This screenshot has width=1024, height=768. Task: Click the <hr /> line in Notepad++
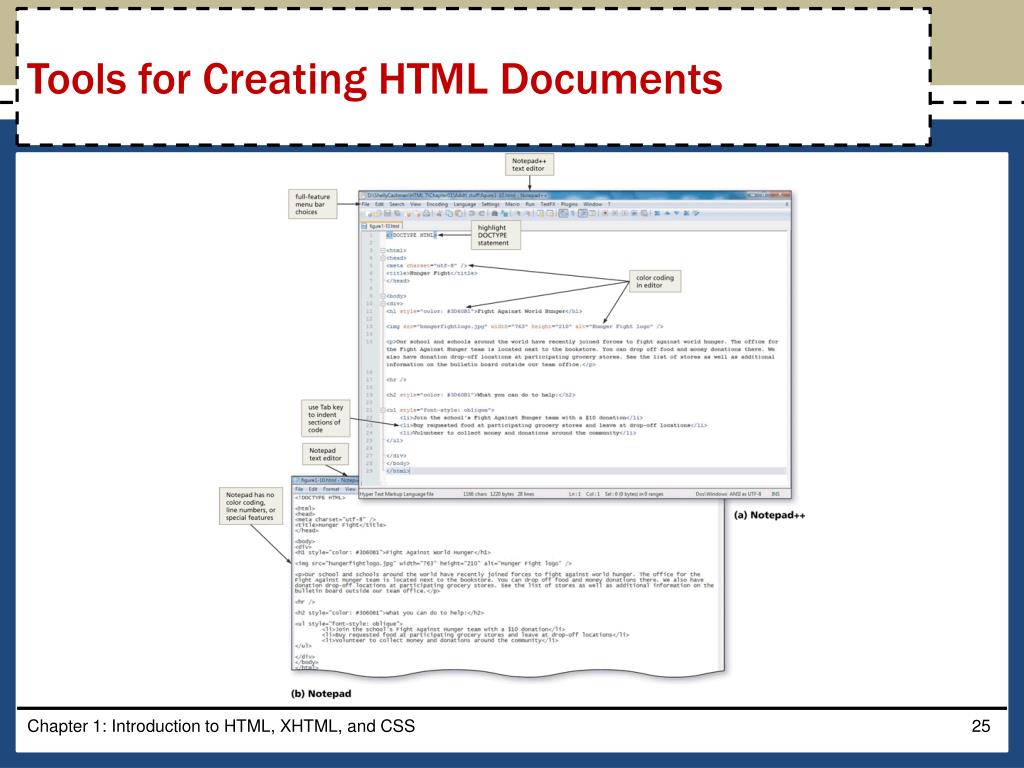[396, 379]
